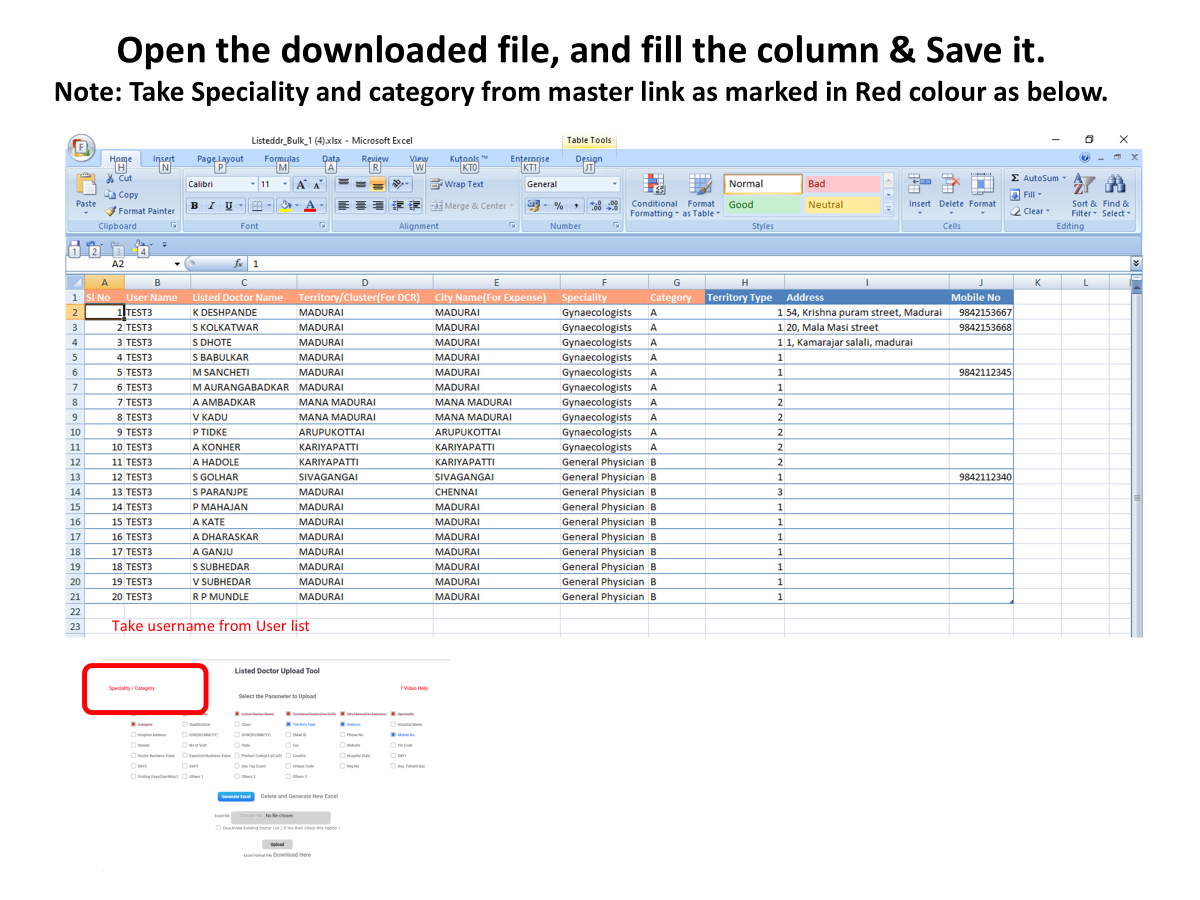Select the Format Painter tool
Screen dimensions: 1200x900
(140, 211)
